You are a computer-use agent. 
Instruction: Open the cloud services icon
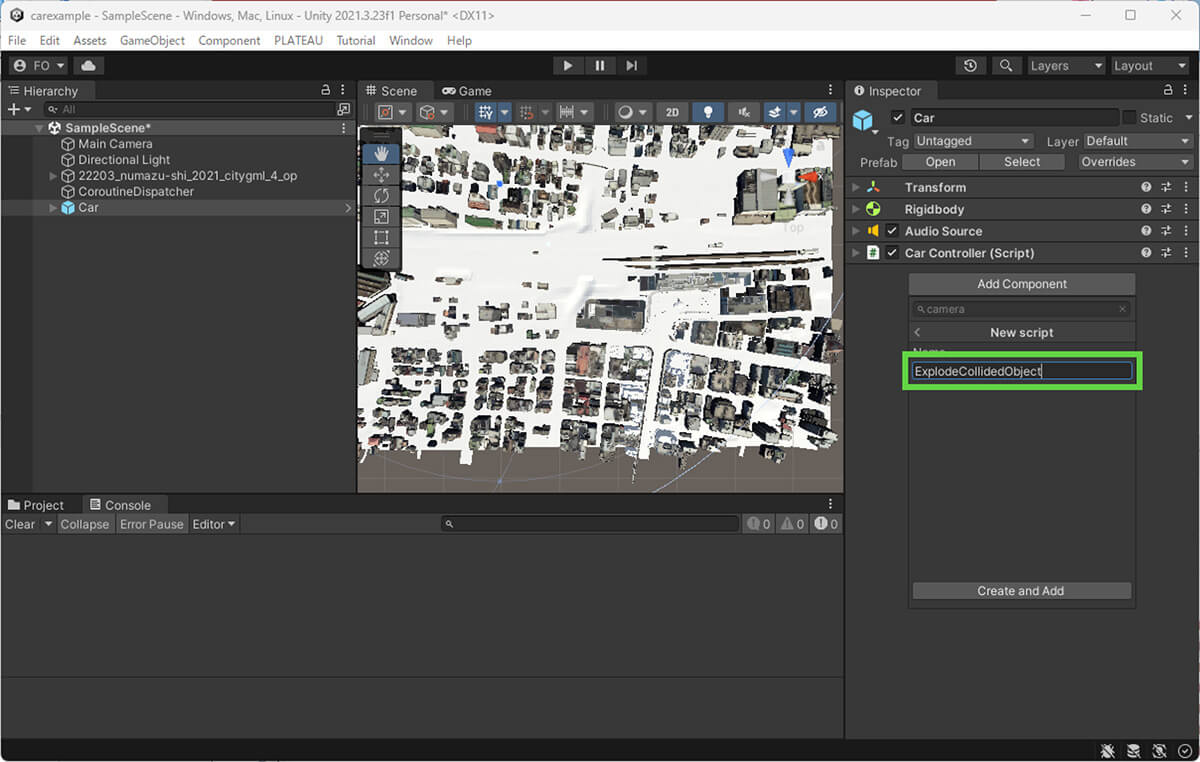pos(88,66)
